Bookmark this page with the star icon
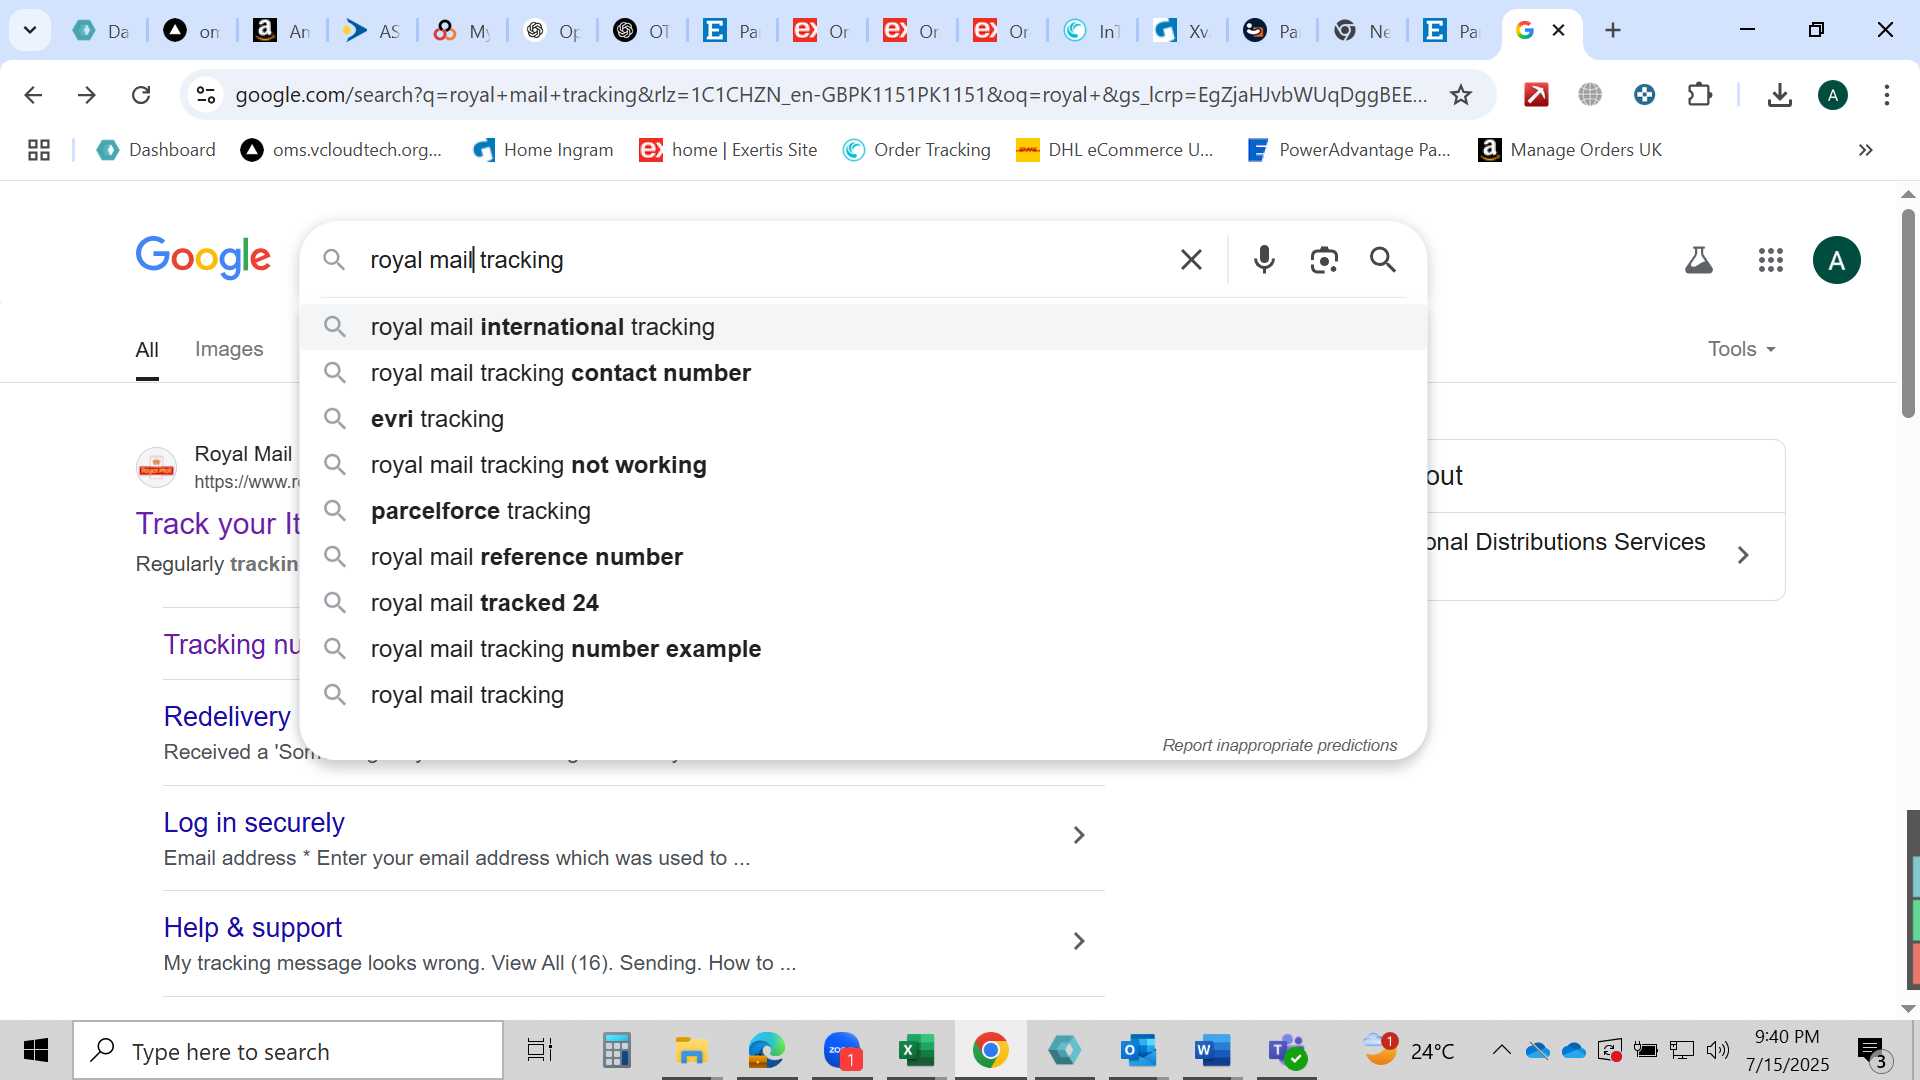 1461,95
